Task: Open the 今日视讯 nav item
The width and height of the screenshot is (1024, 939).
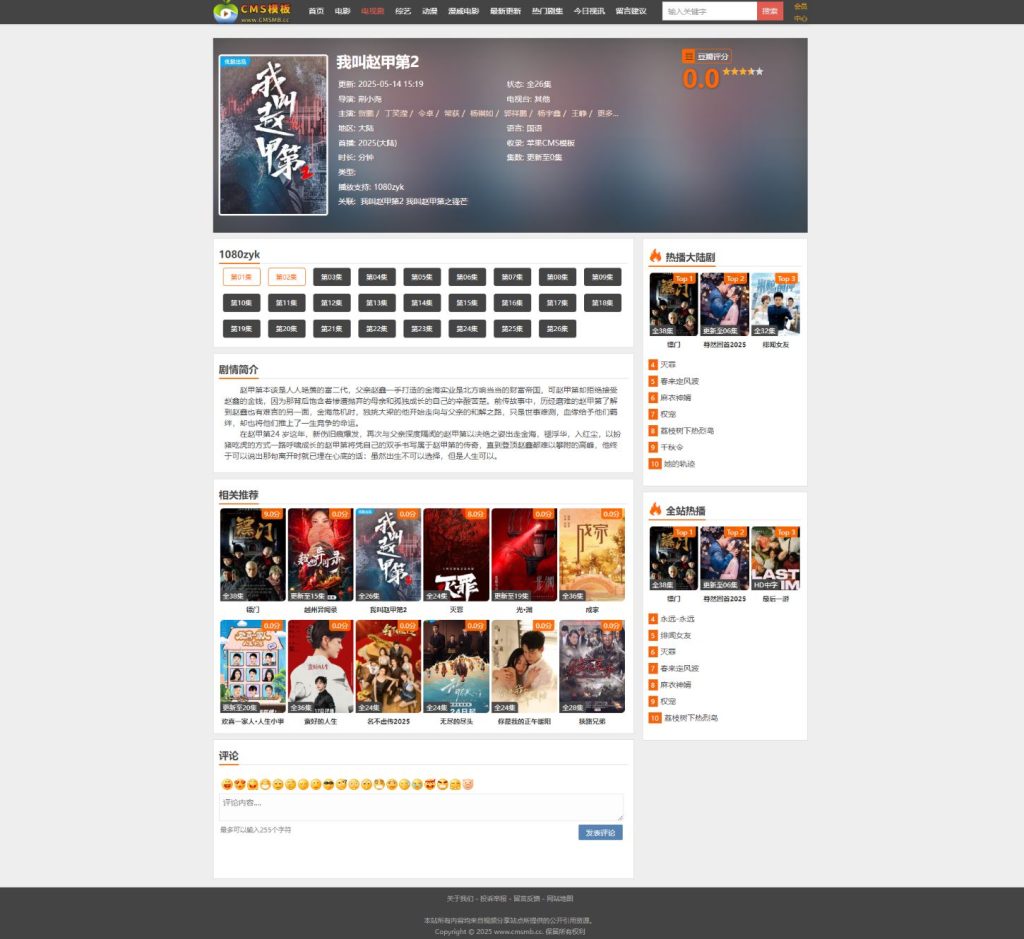Action: click(x=589, y=11)
